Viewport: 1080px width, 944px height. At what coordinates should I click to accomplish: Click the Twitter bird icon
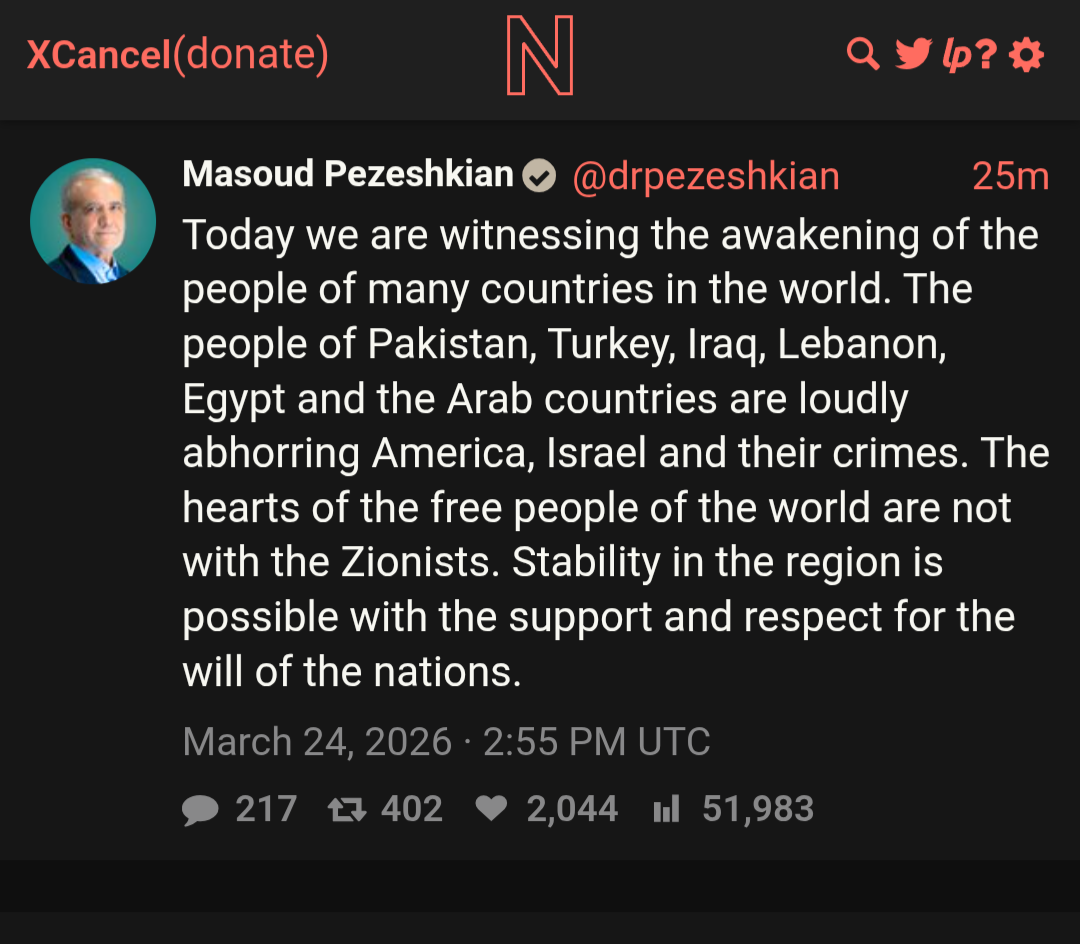[913, 54]
